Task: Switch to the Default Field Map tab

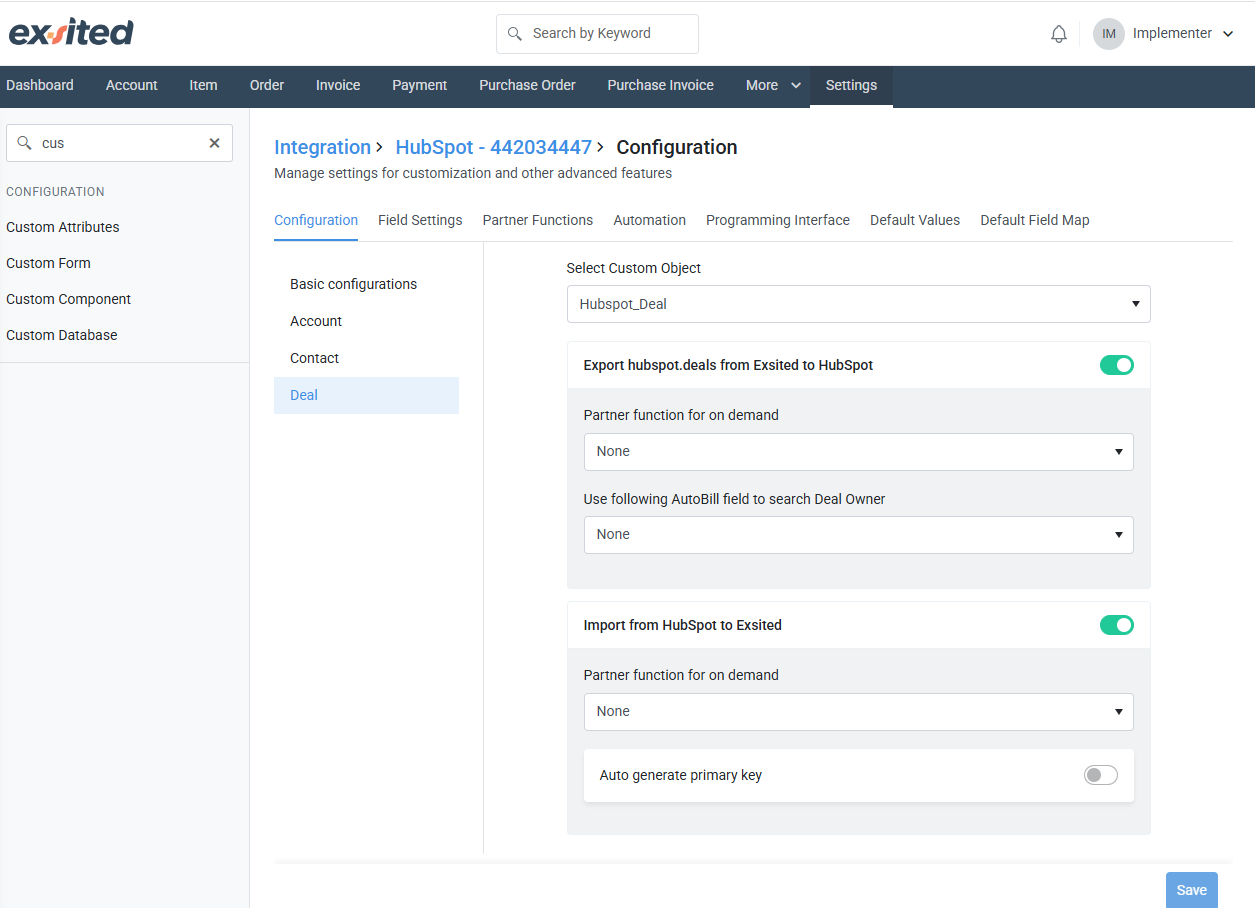Action: [x=1035, y=220]
